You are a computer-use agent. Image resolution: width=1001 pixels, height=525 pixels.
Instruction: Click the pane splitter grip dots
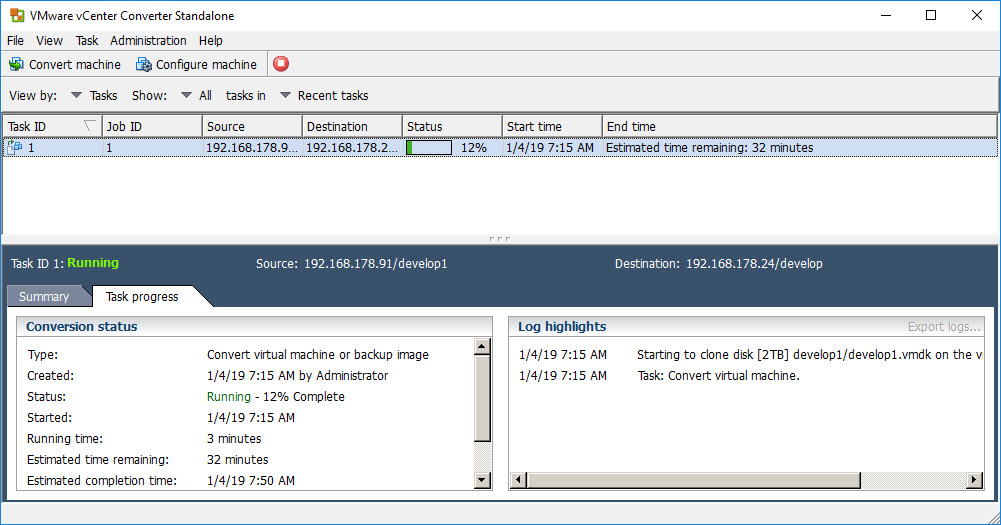(x=500, y=239)
